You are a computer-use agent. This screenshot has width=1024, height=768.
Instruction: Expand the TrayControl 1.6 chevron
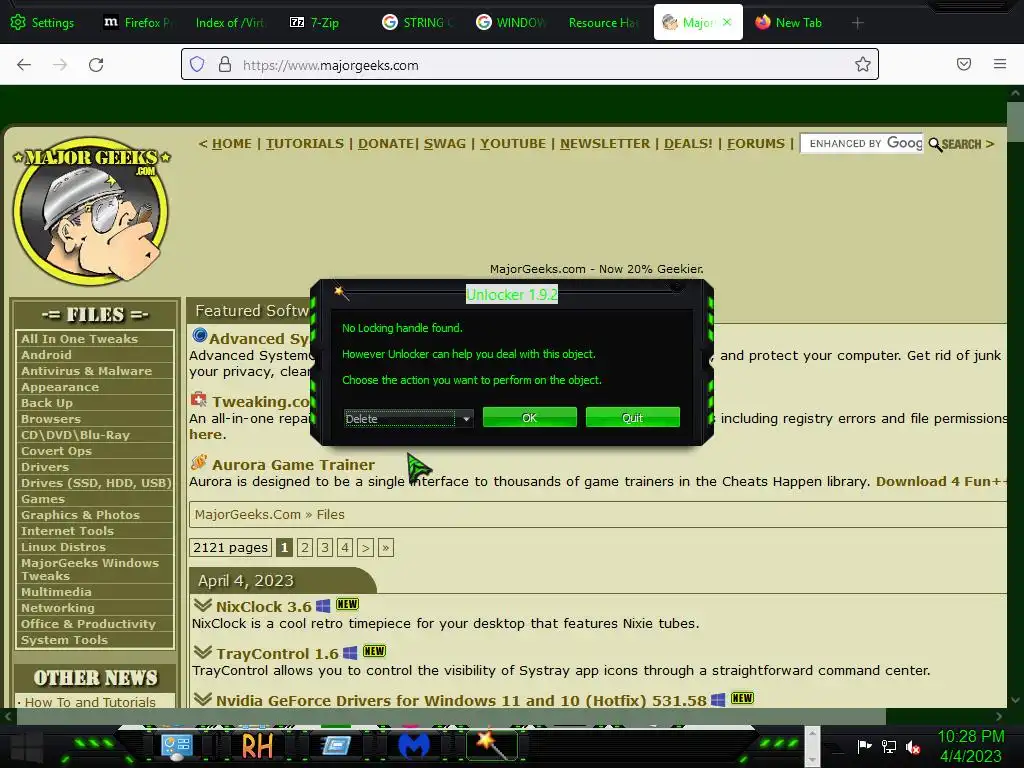coord(202,652)
